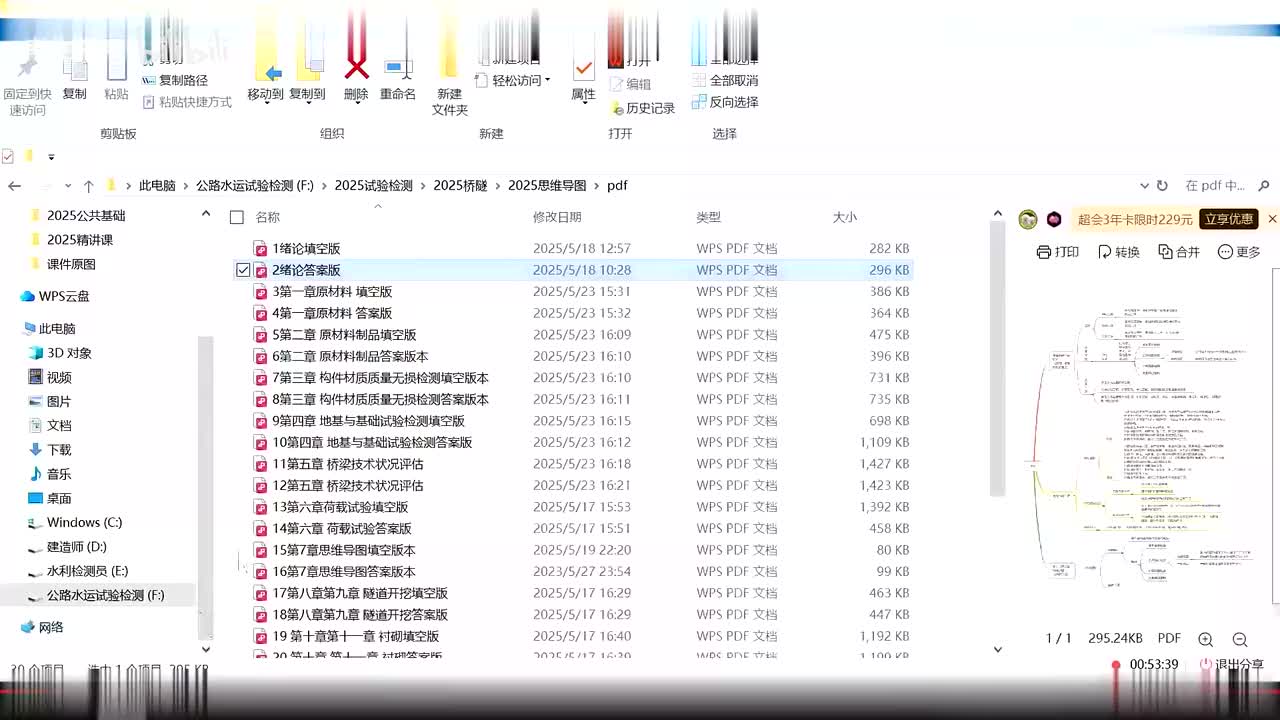This screenshot has width=1280, height=720.
Task: Toggle the select-all checkbox in header
Action: (237, 217)
